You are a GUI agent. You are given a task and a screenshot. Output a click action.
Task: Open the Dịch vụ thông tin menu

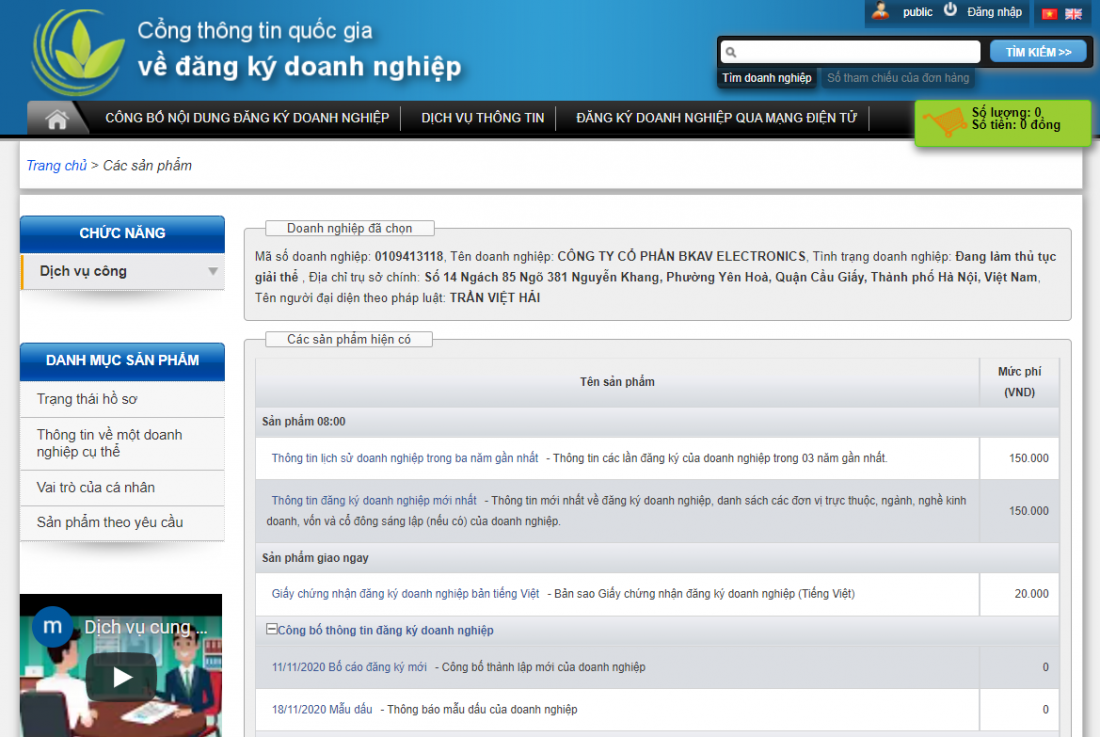(482, 118)
